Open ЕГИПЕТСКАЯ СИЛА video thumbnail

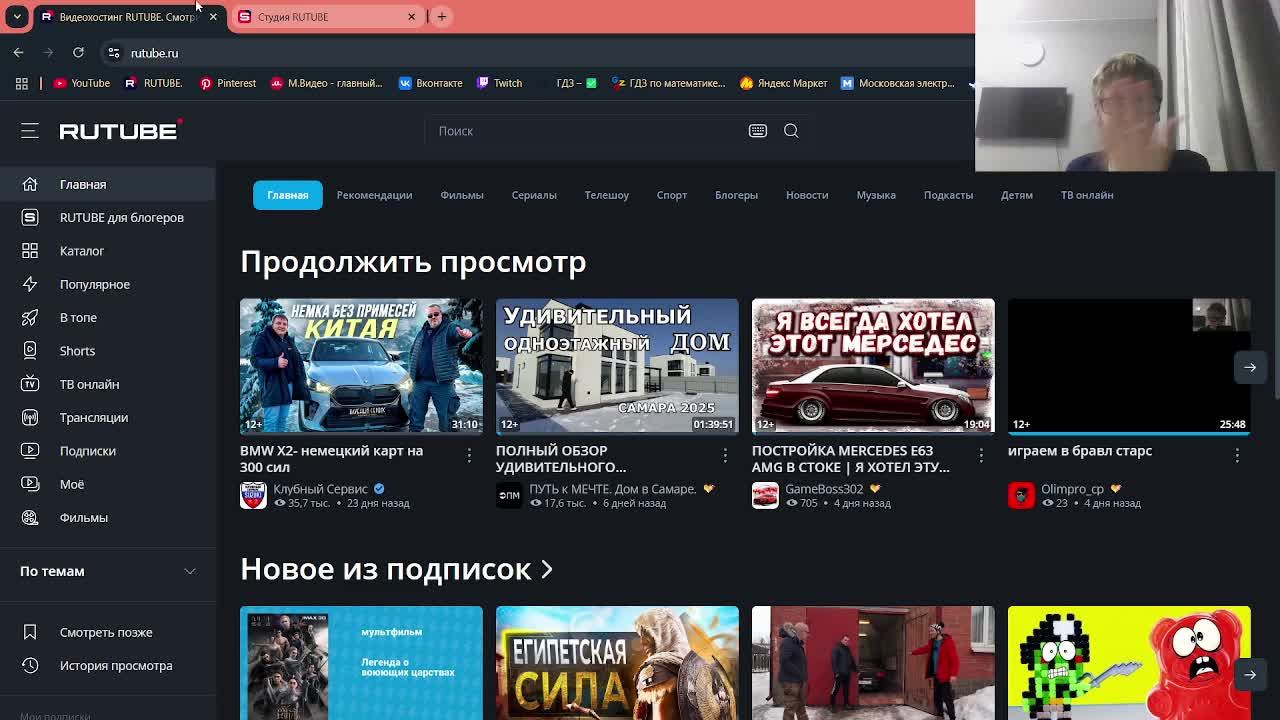click(x=617, y=662)
